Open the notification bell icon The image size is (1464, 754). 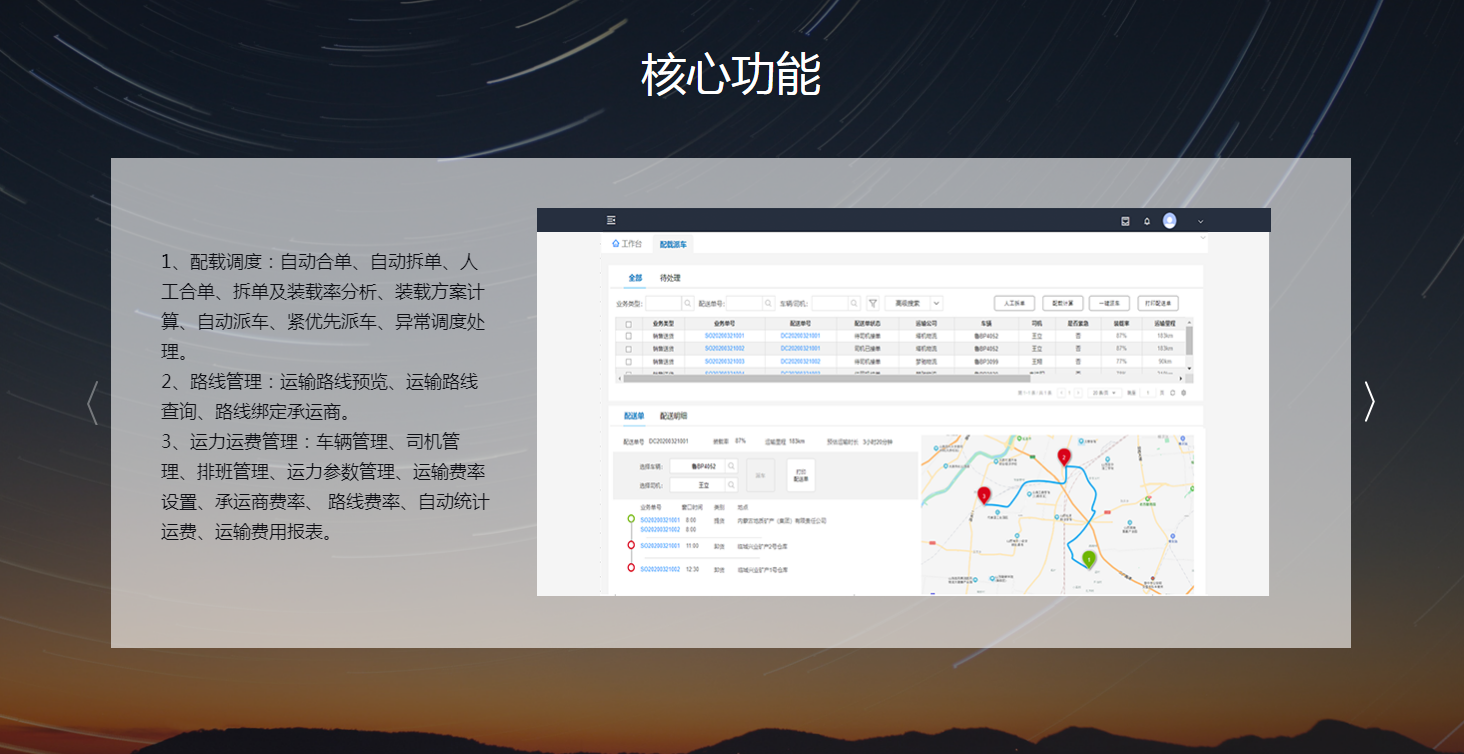pyautogui.click(x=1147, y=221)
